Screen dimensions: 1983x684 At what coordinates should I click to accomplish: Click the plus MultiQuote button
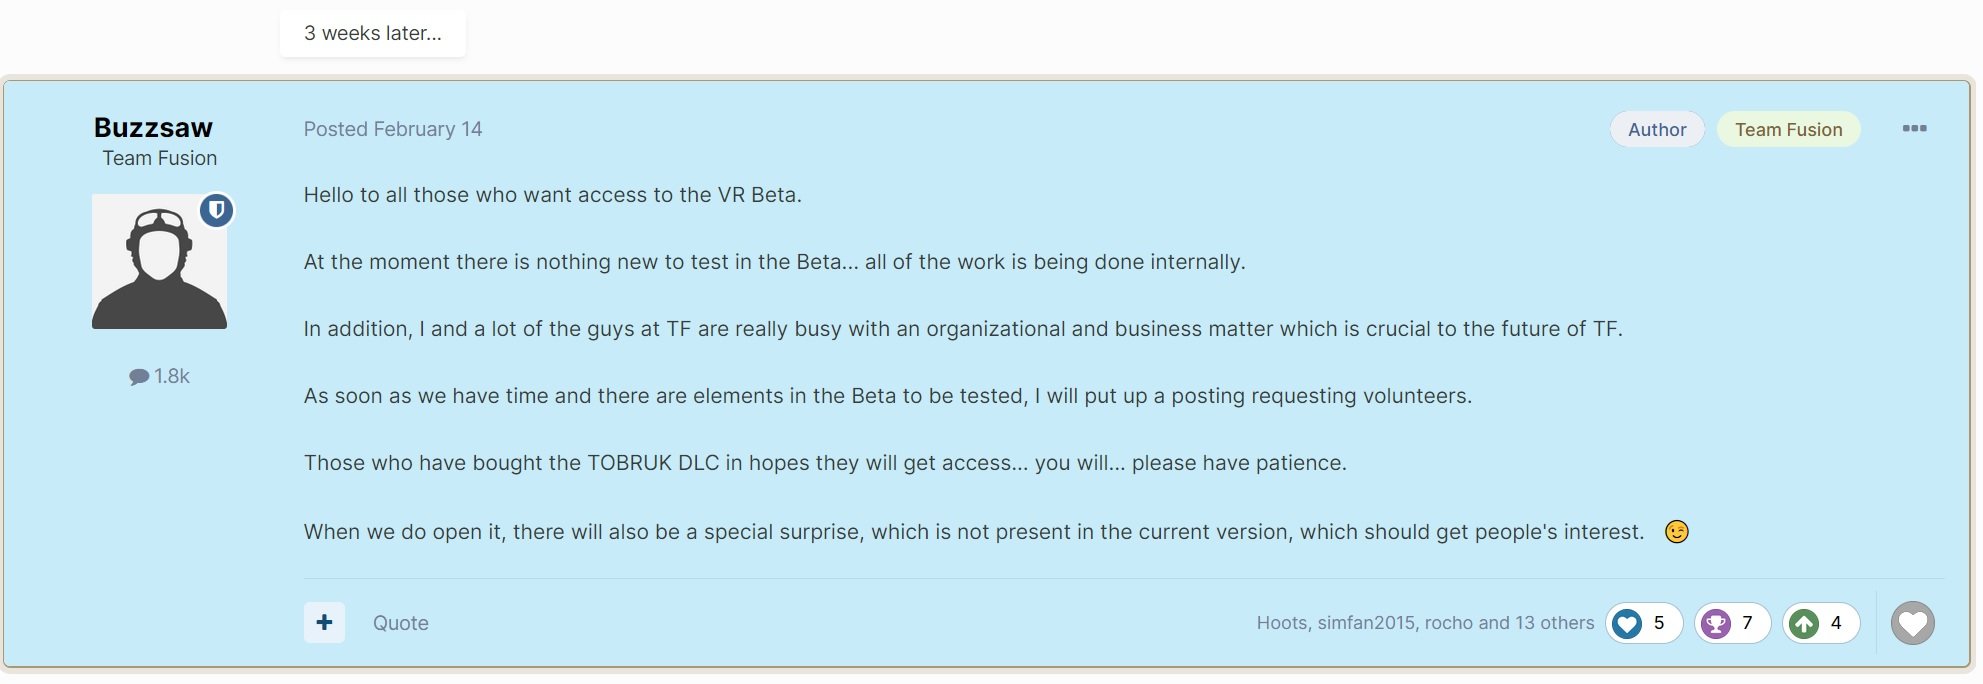(x=324, y=622)
